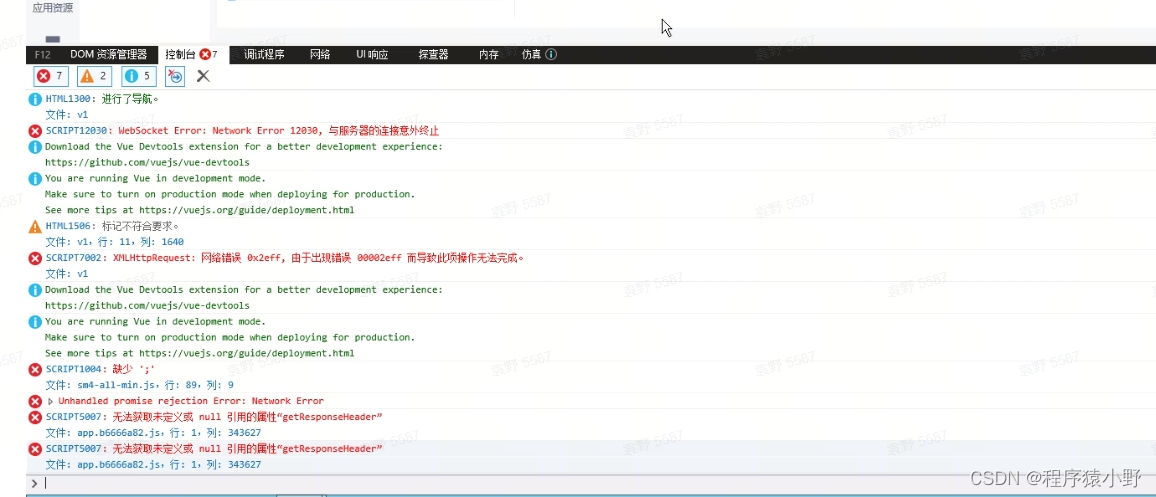Click the red error icon beside SCRIPT12030
Viewport: 1156px width, 497px height.
35,131
